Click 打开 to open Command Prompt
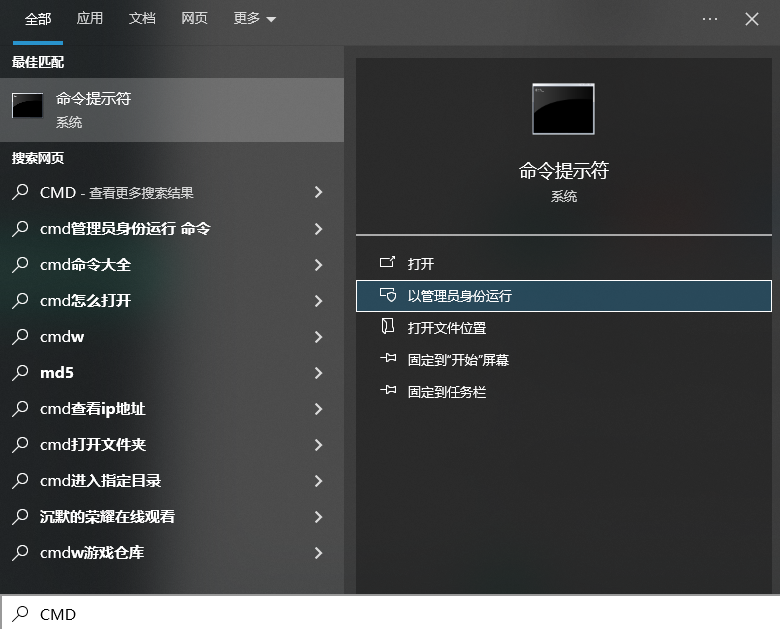Screen dimensions: 780x629 (564, 263)
